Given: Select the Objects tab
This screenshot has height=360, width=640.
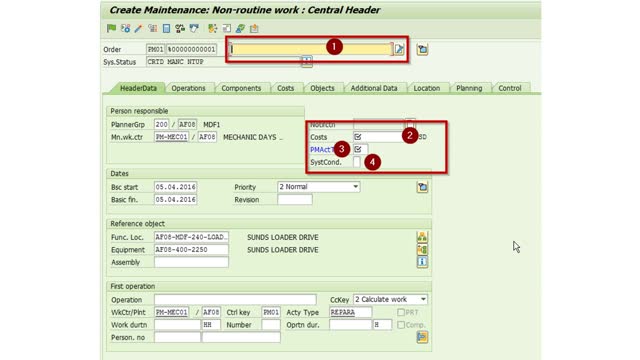Looking at the screenshot, I should point(322,88).
